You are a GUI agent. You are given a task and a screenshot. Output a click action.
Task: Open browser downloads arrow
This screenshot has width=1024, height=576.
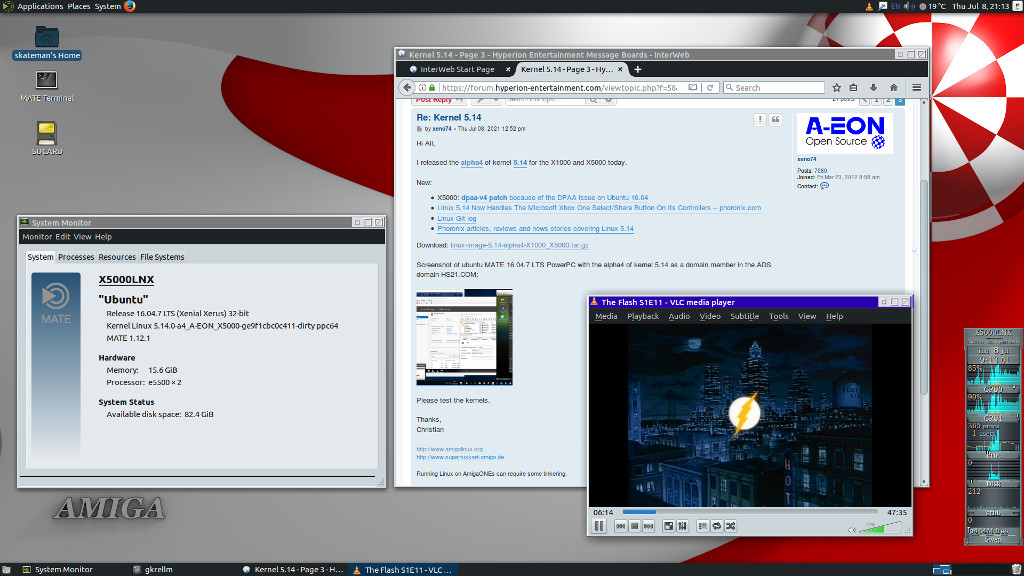coord(873,88)
